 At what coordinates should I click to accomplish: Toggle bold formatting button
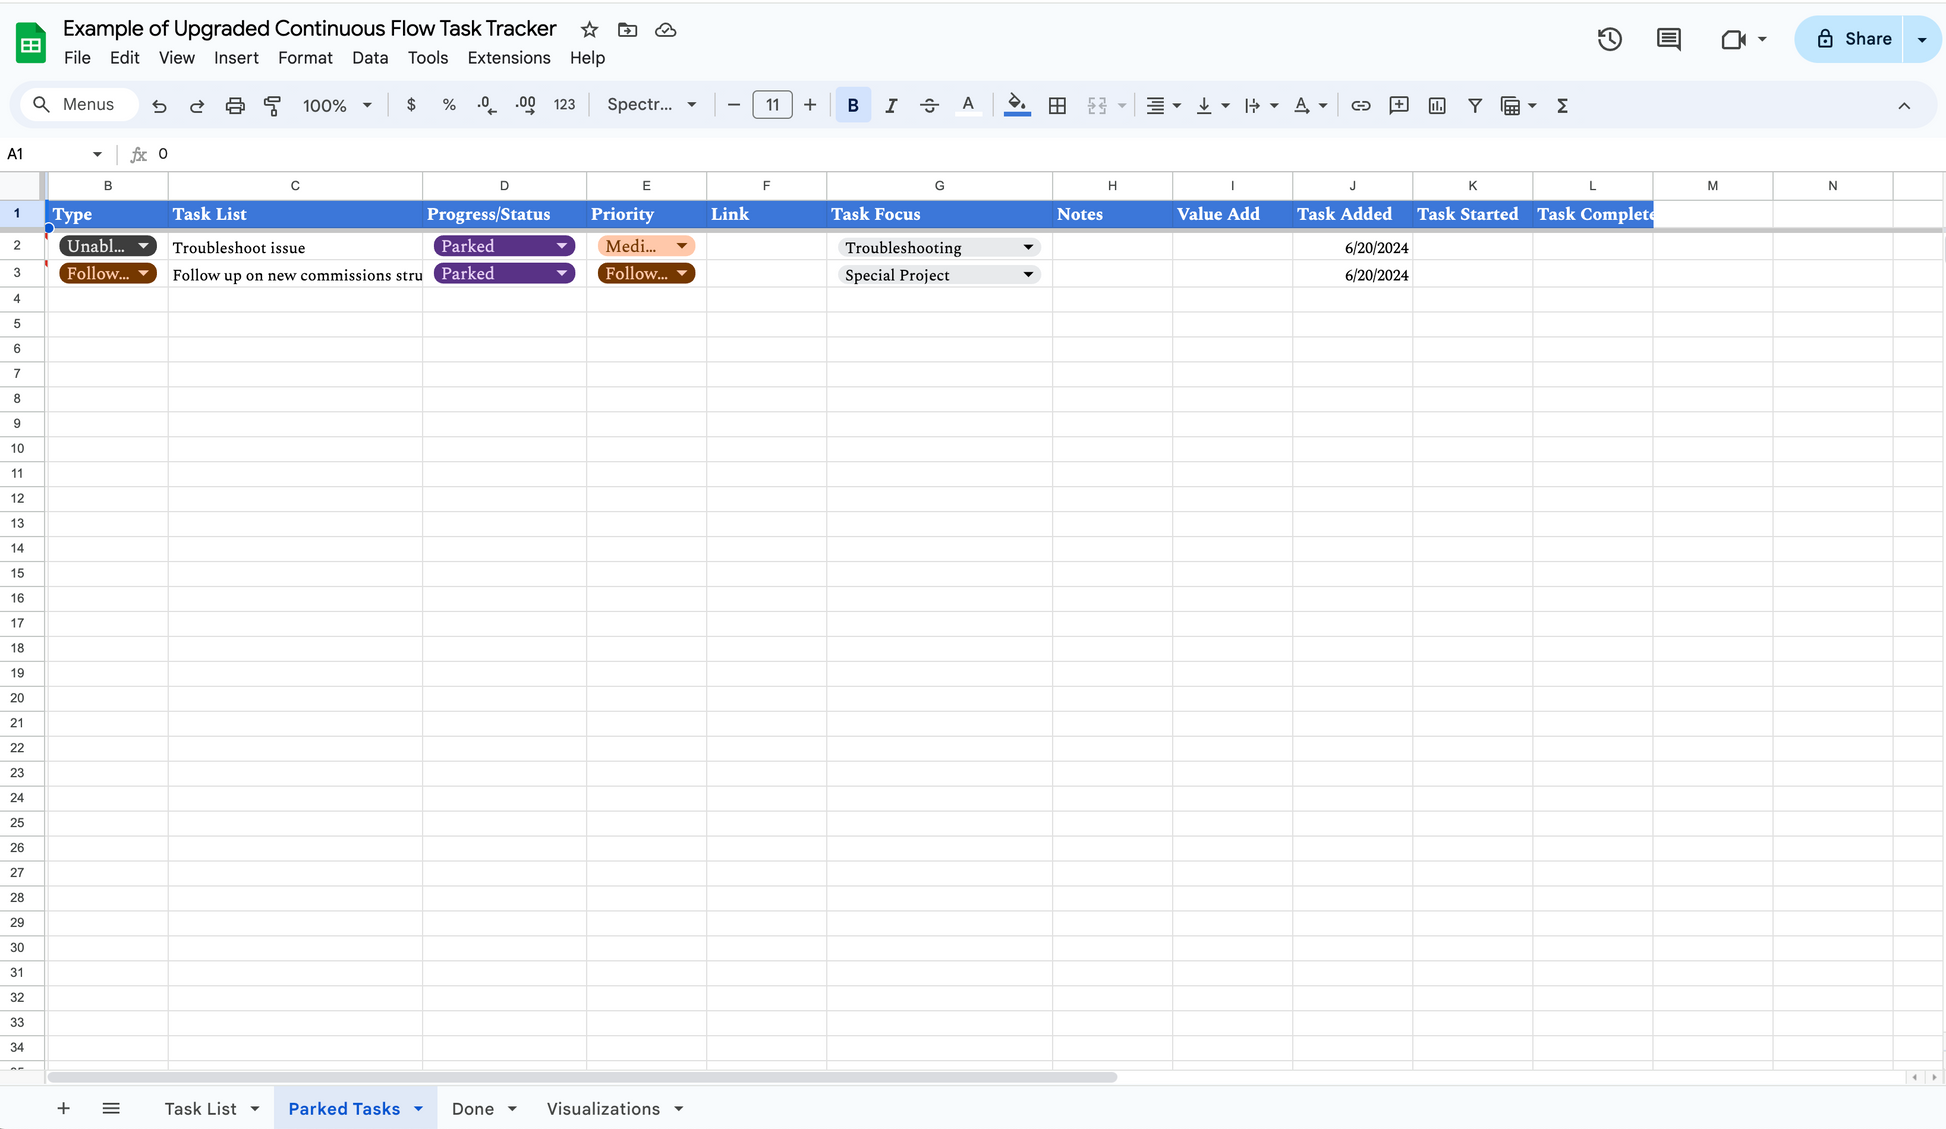[x=853, y=105]
